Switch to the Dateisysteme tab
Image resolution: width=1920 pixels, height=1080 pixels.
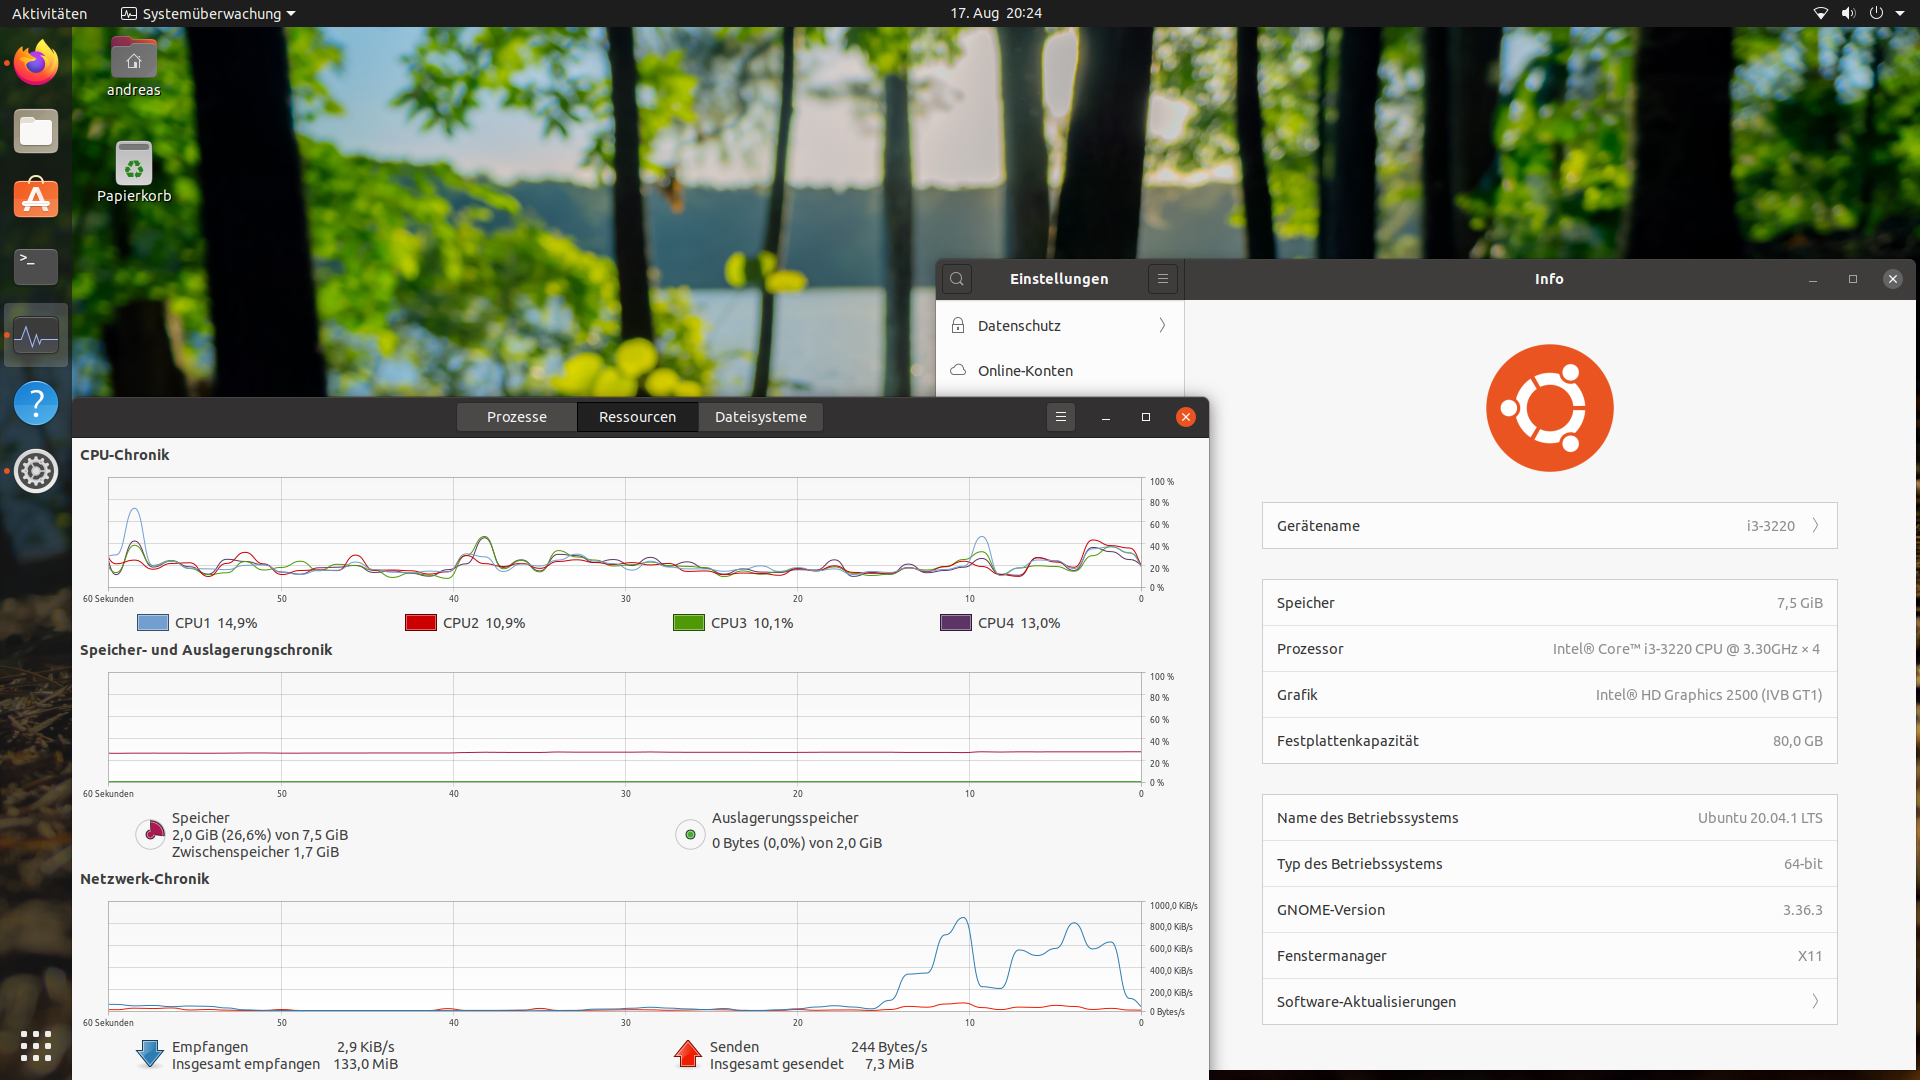[x=760, y=417]
